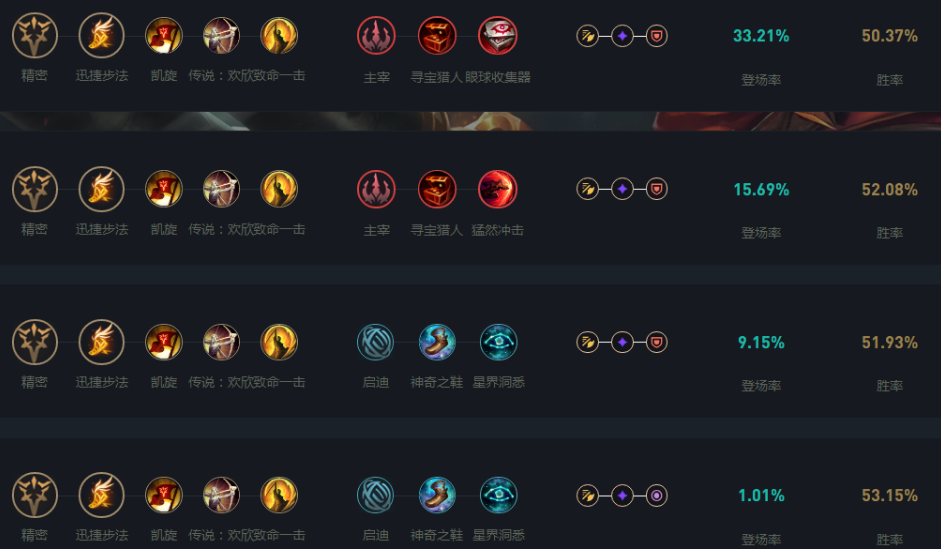Click the Sudden Impact (猛然冲击) rune icon
The width and height of the screenshot is (941, 549).
498,189
